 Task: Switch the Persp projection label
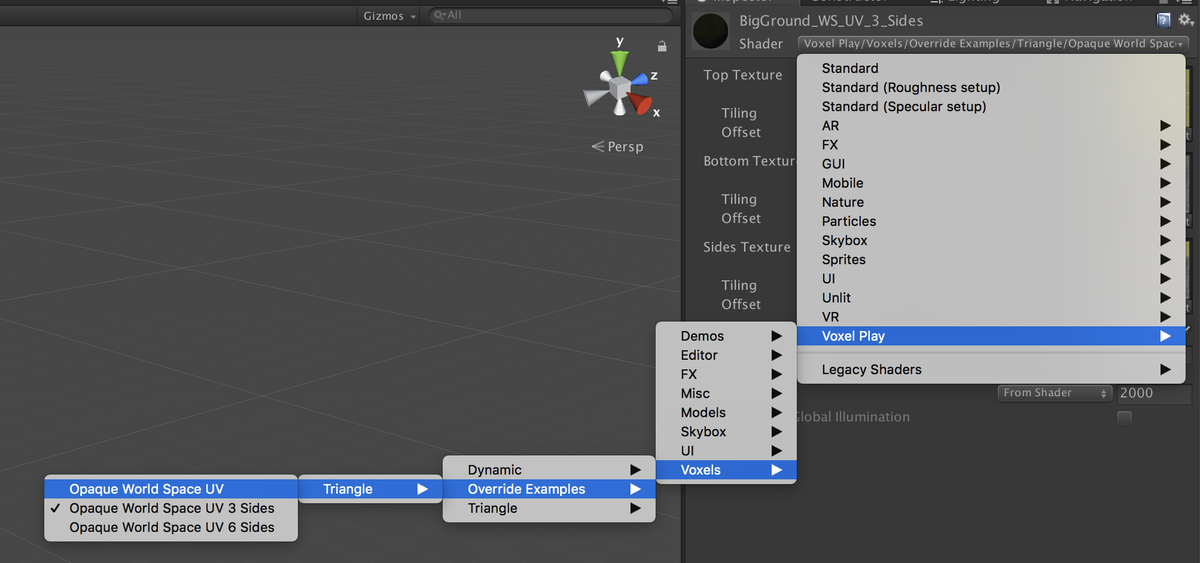618,147
